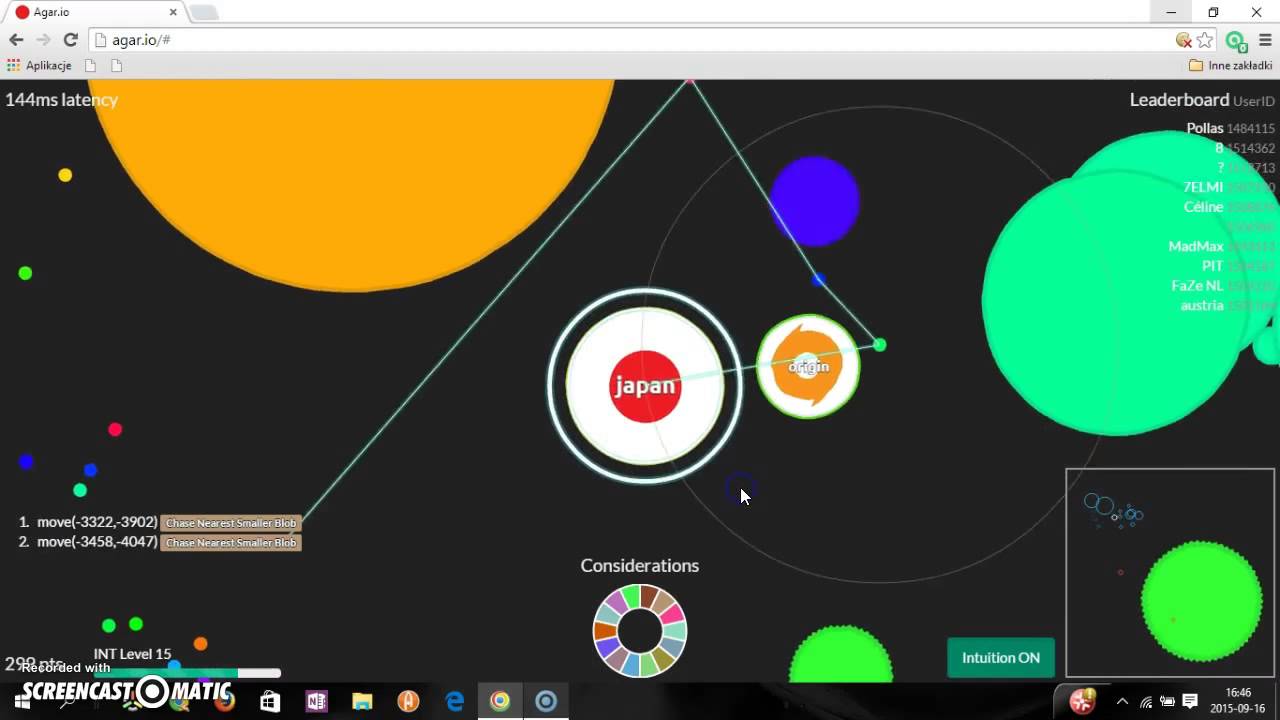The image size is (1280, 720).
Task: Open the second blank bookmark page icon
Action: [116, 65]
